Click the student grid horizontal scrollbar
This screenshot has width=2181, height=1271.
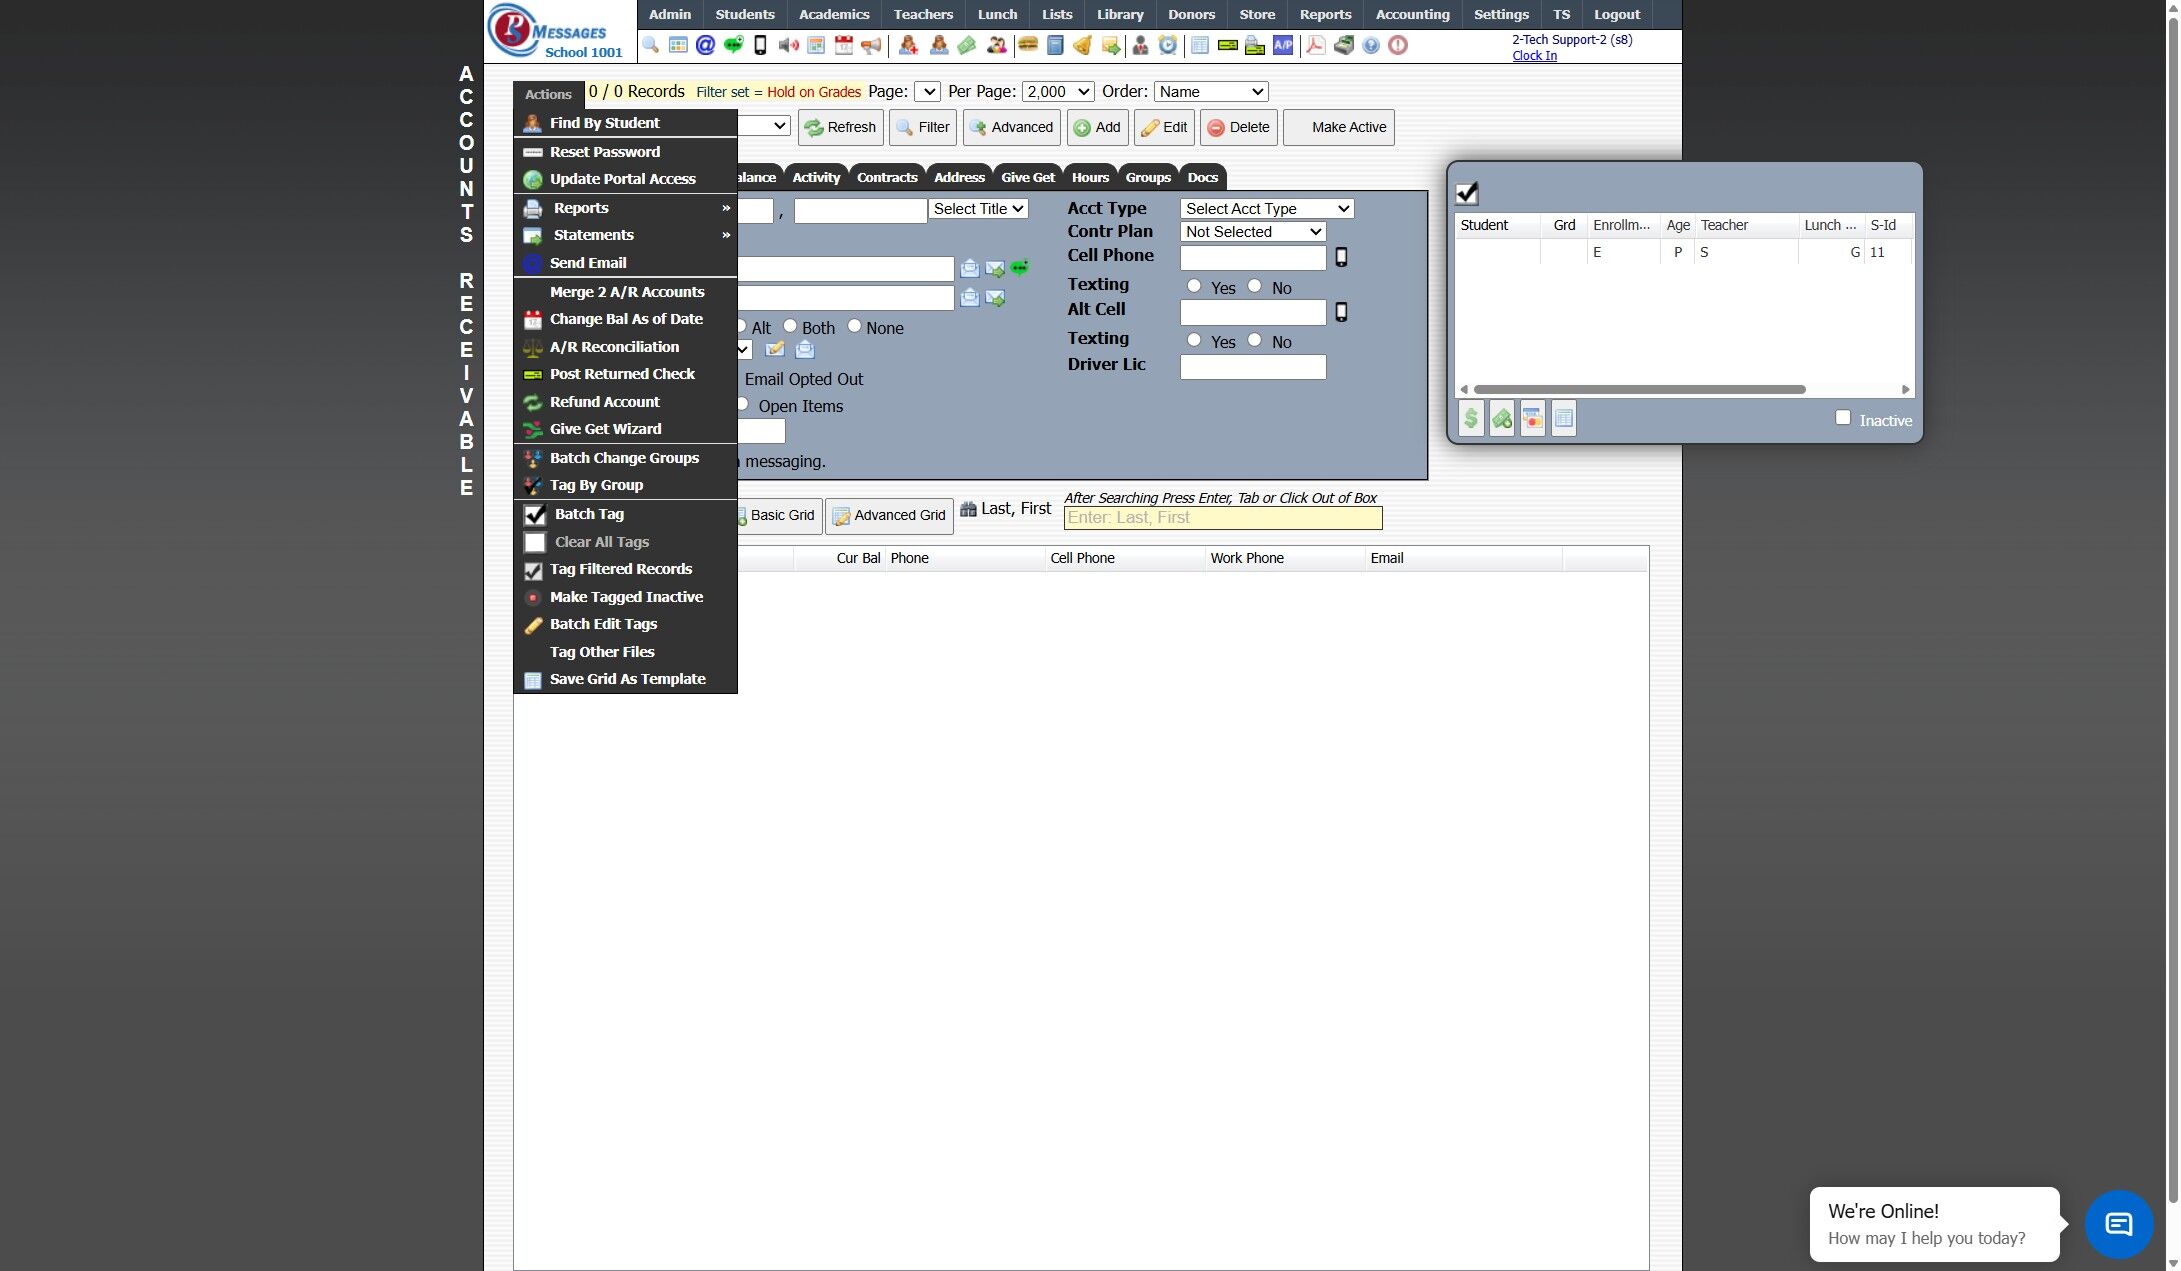click(1639, 390)
